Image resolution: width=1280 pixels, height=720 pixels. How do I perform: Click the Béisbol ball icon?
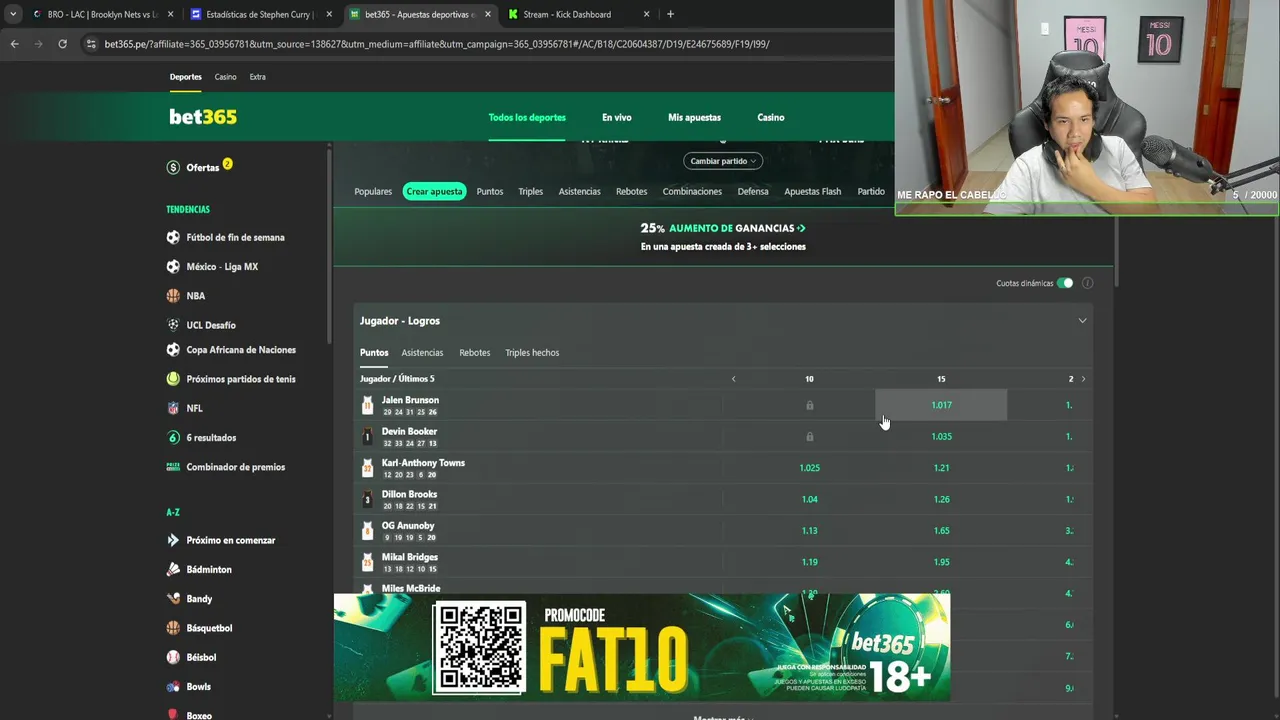(x=173, y=657)
